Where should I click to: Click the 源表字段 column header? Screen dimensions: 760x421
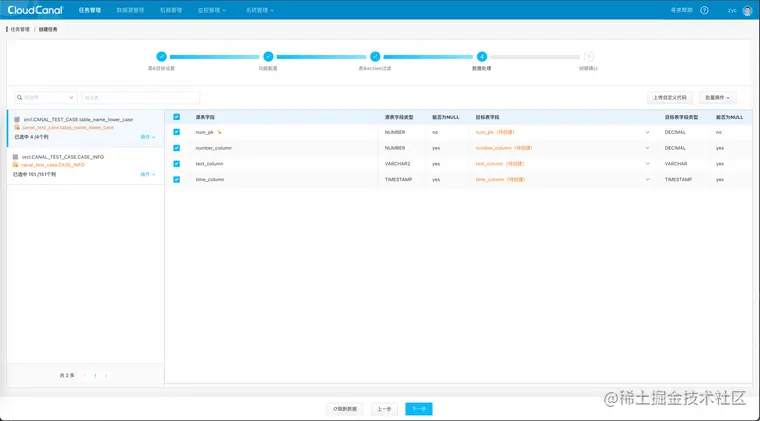pos(205,117)
